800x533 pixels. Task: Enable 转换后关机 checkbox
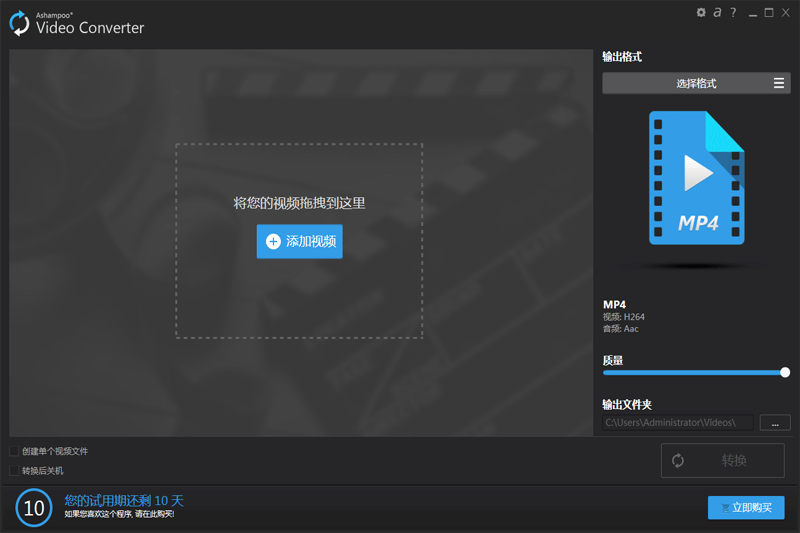click(x=14, y=470)
